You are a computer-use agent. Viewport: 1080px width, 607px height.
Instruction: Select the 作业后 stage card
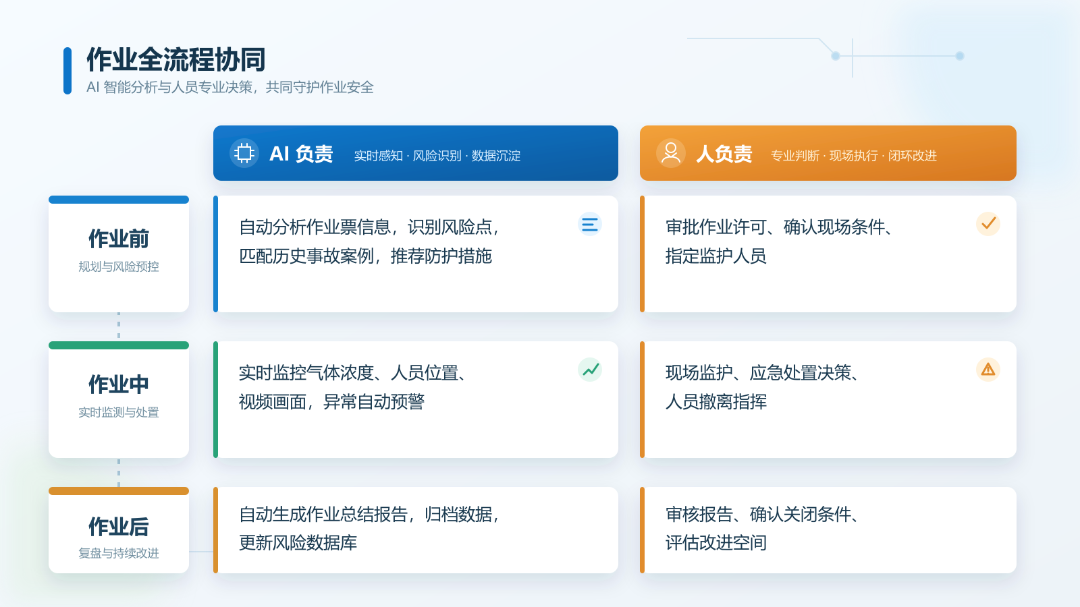coord(118,530)
